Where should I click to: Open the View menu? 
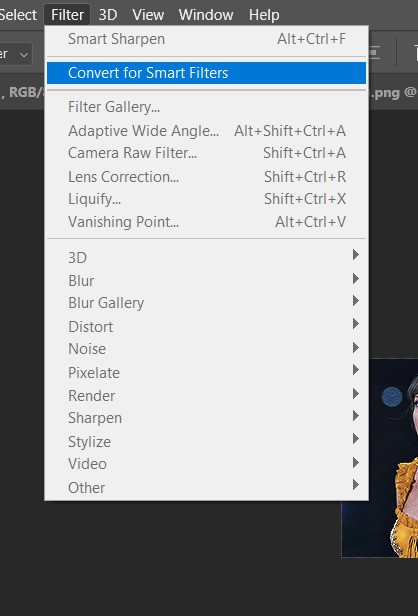[148, 15]
